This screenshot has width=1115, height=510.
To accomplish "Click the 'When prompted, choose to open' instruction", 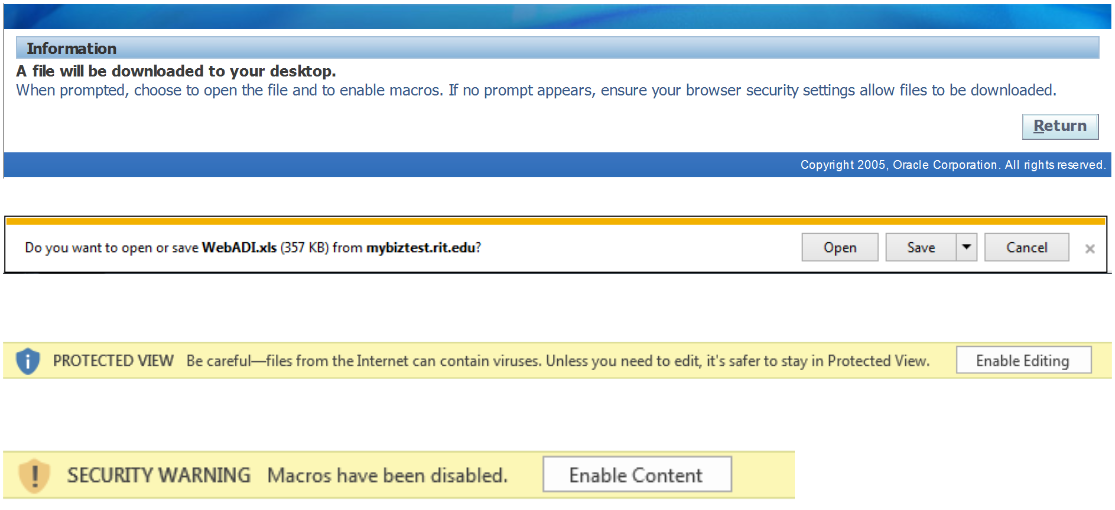I will pyautogui.click(x=535, y=90).
